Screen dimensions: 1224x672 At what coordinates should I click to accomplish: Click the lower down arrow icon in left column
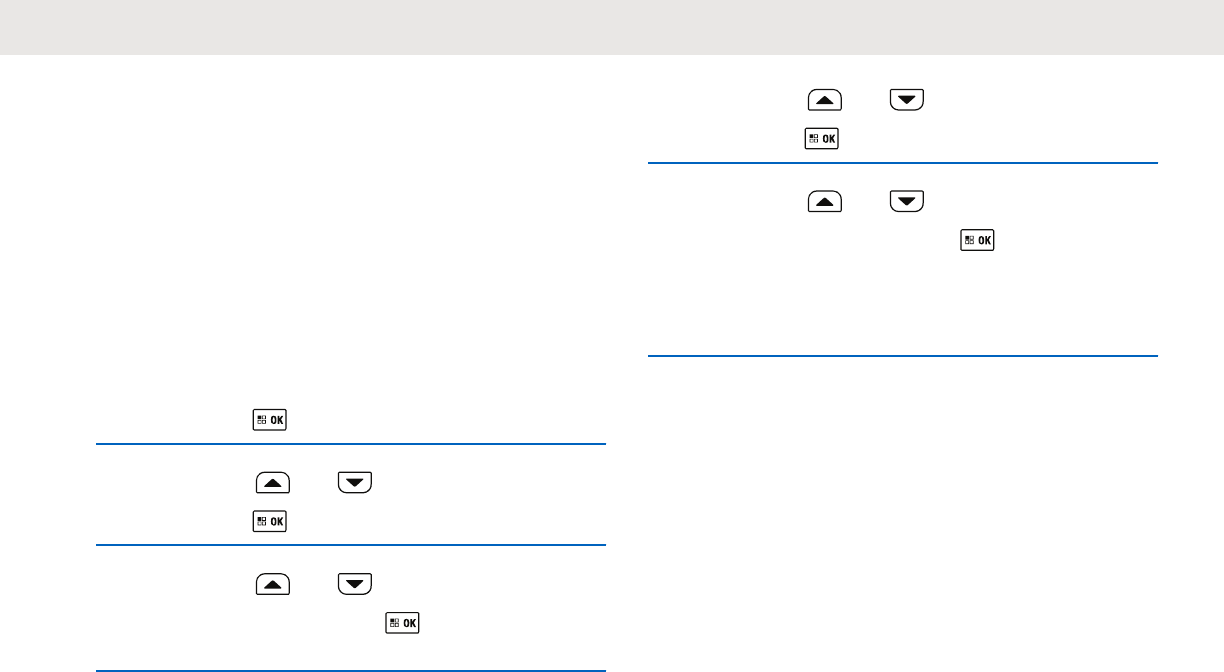click(x=354, y=584)
